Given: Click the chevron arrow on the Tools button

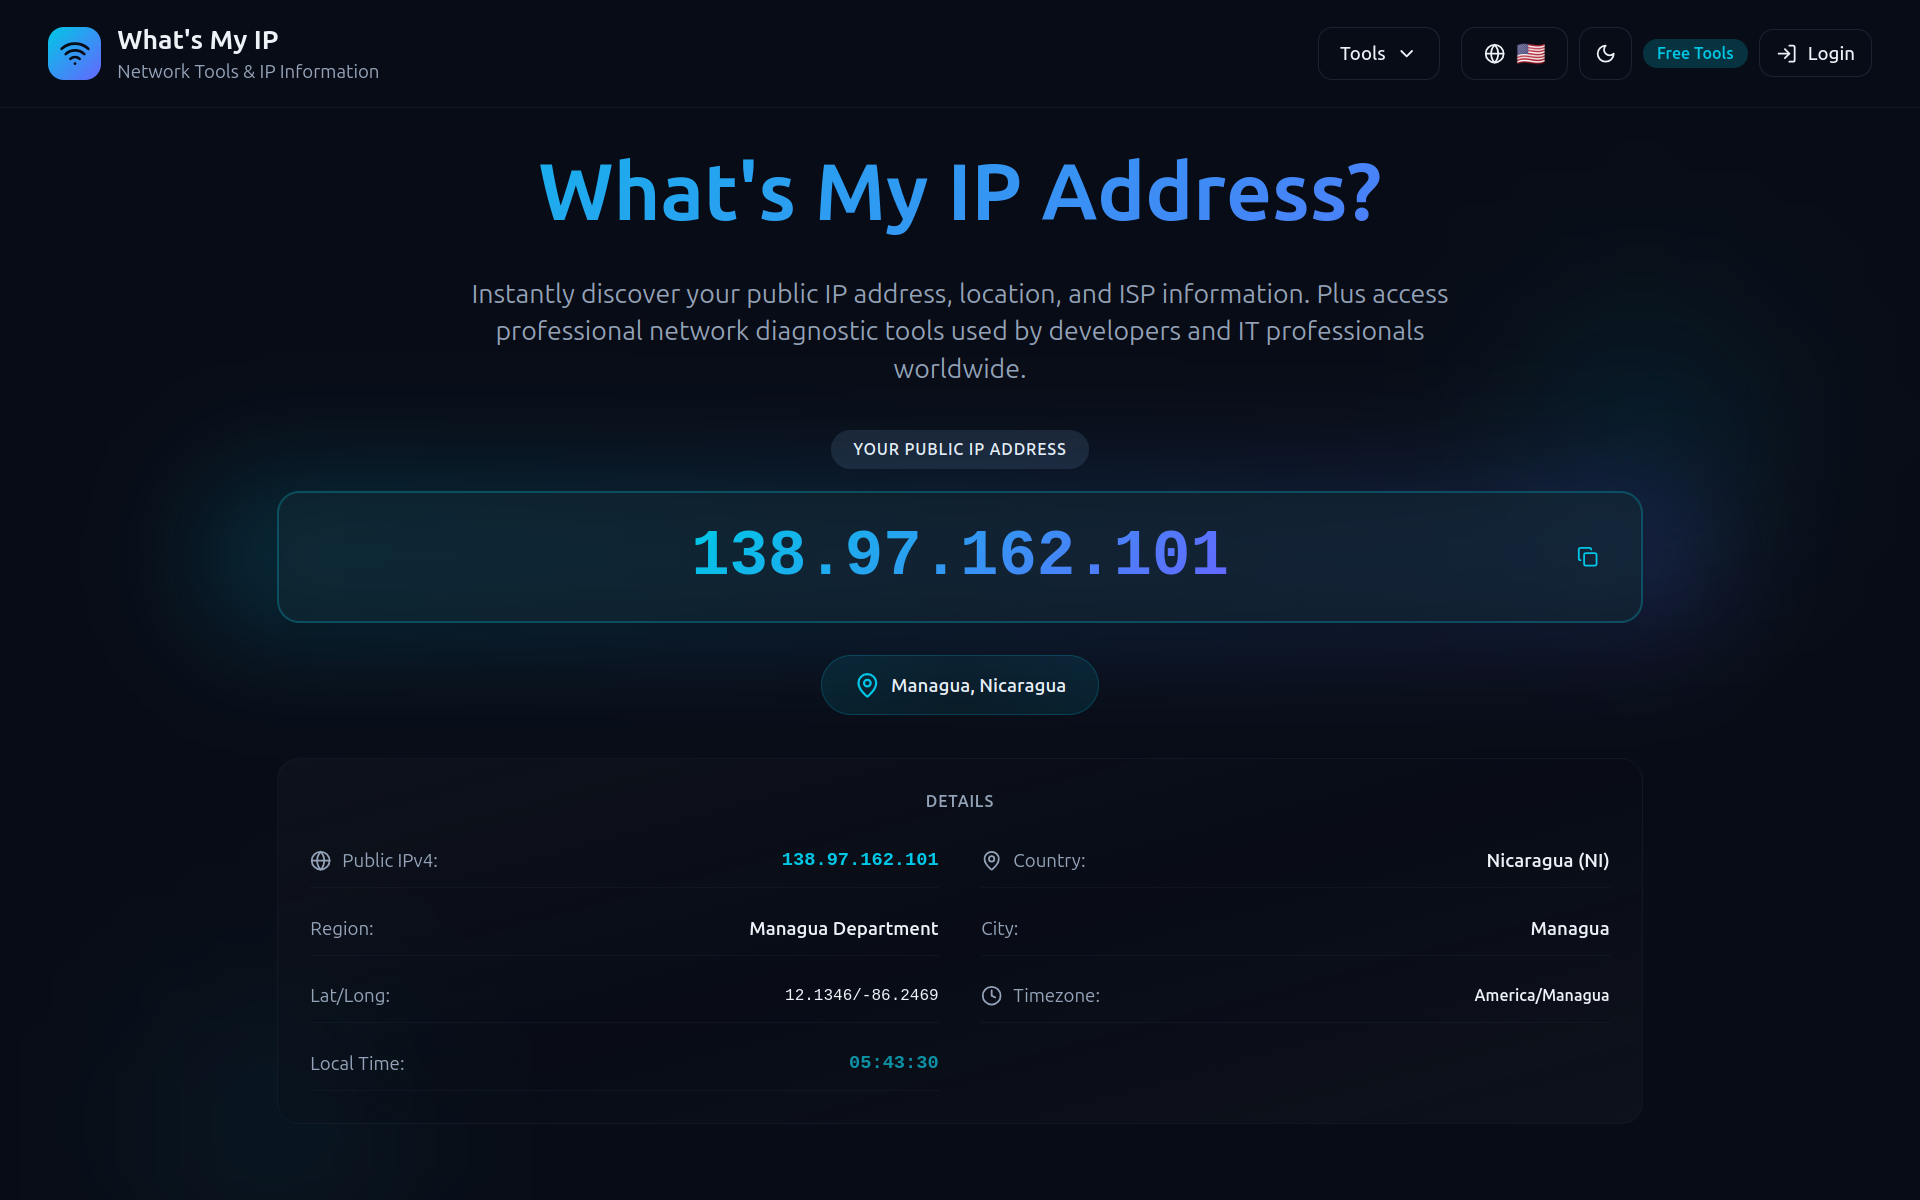Looking at the screenshot, I should click(x=1407, y=54).
